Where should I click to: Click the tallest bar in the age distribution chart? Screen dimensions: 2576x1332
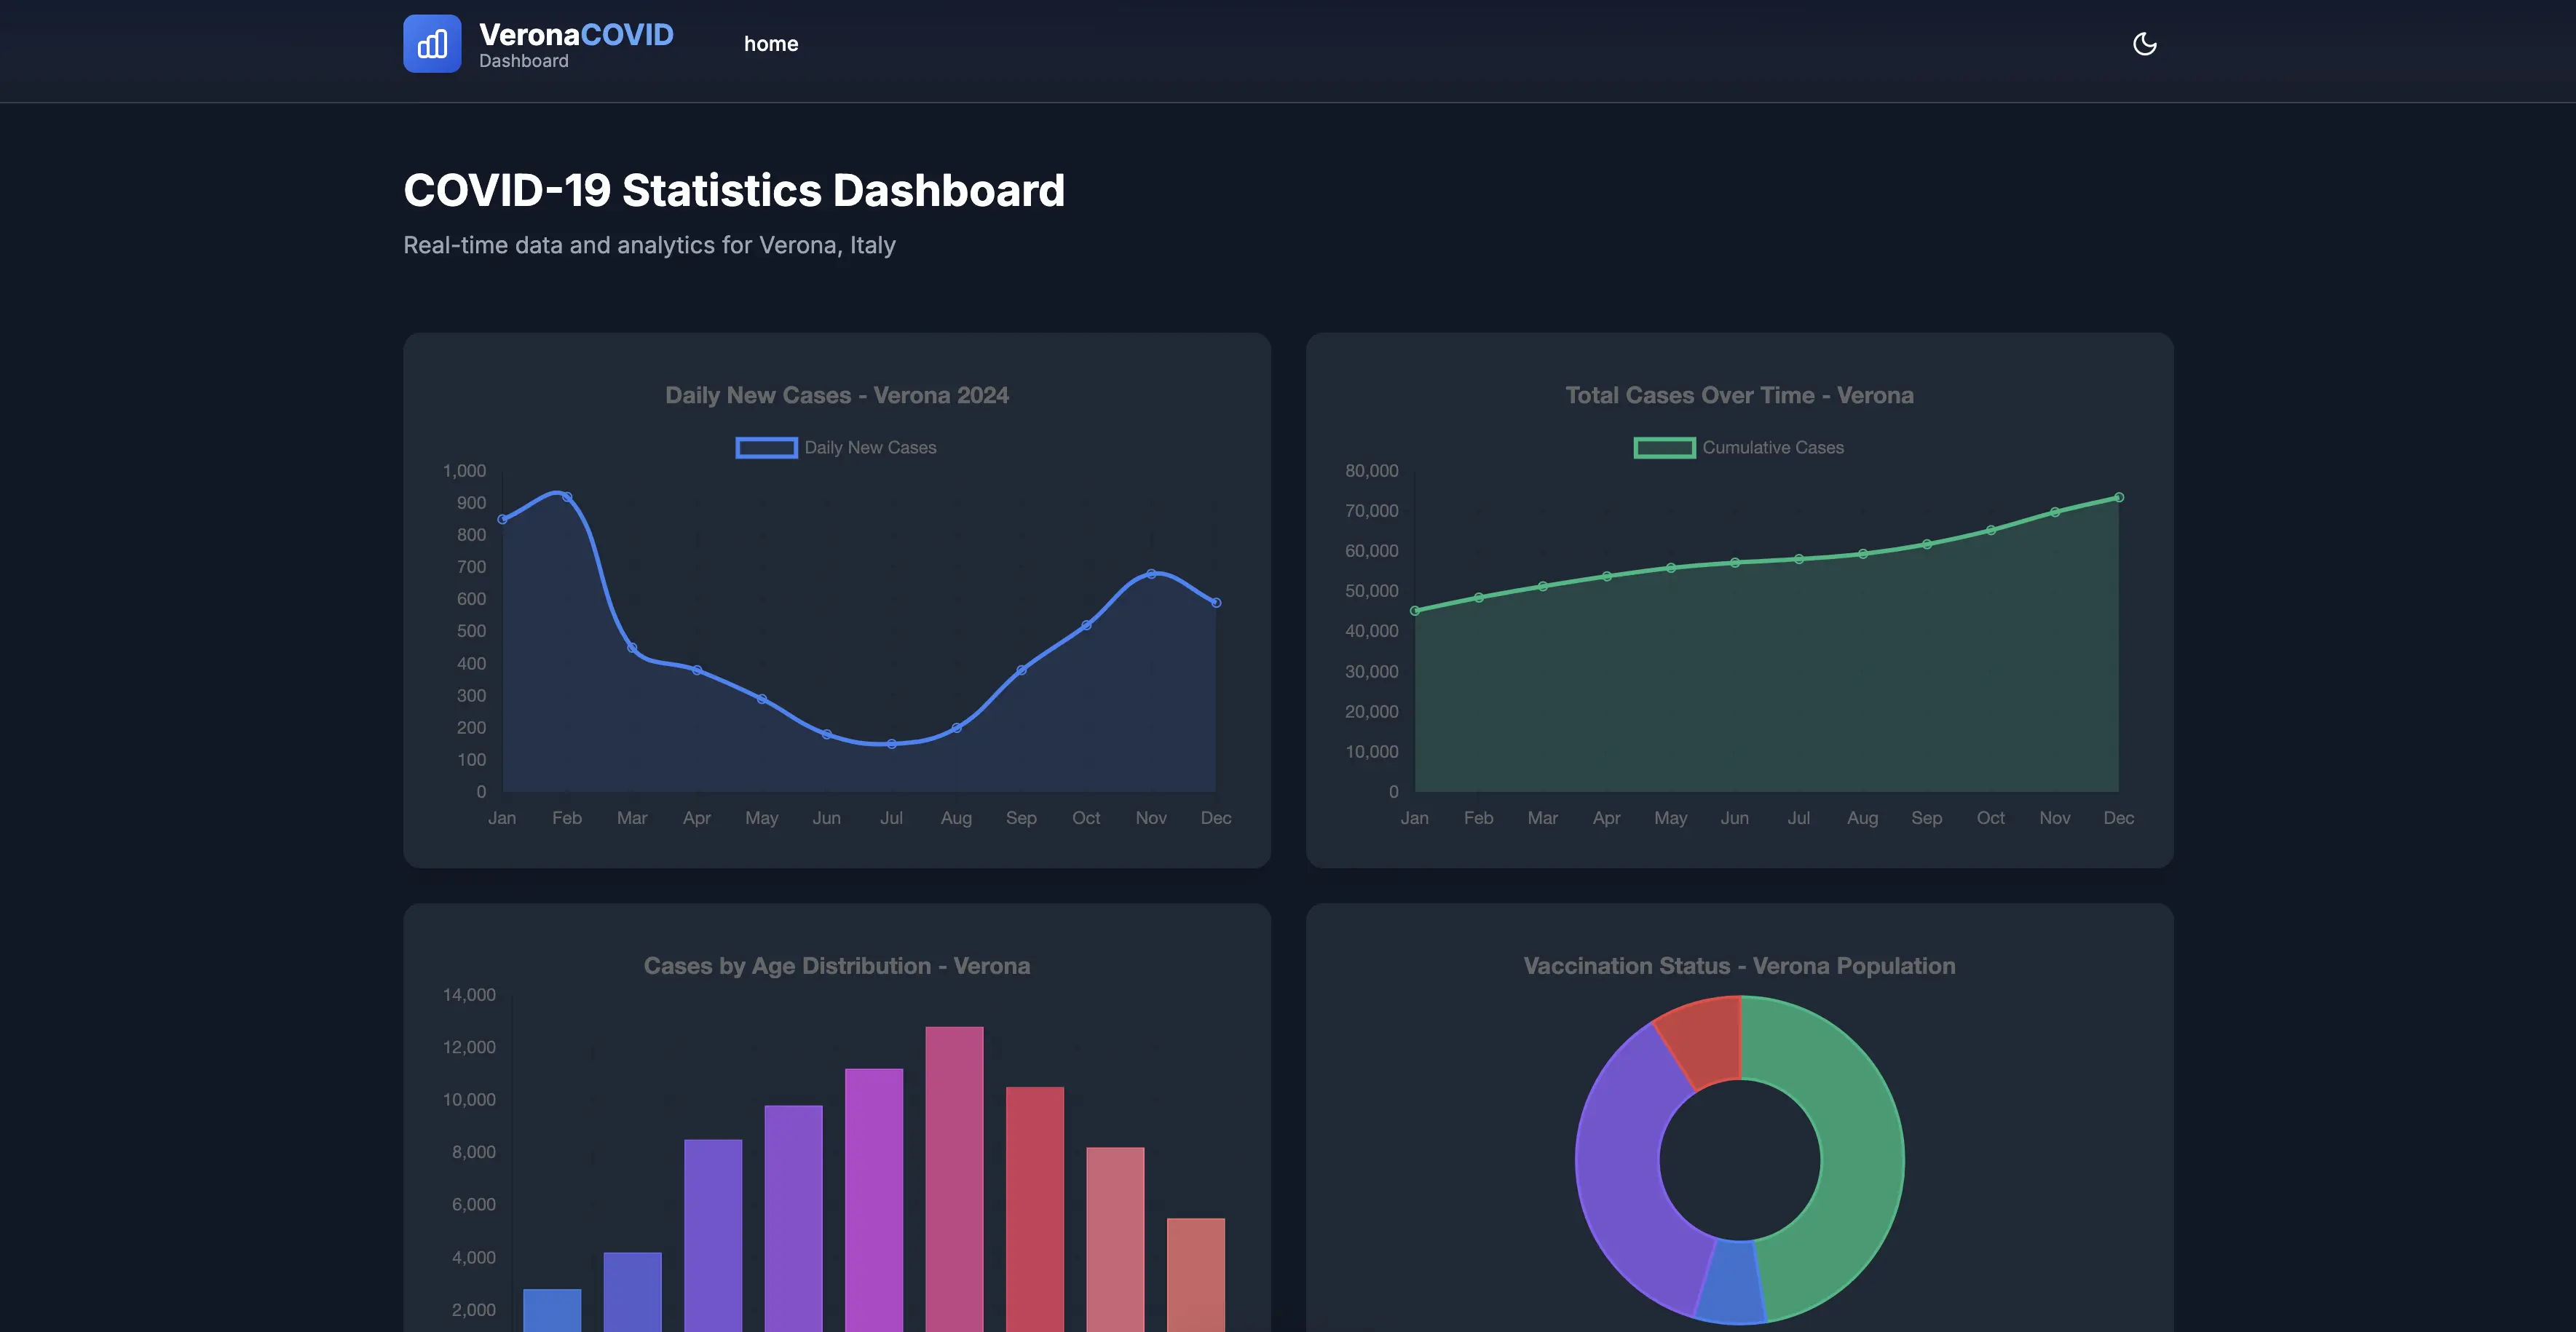[954, 1179]
